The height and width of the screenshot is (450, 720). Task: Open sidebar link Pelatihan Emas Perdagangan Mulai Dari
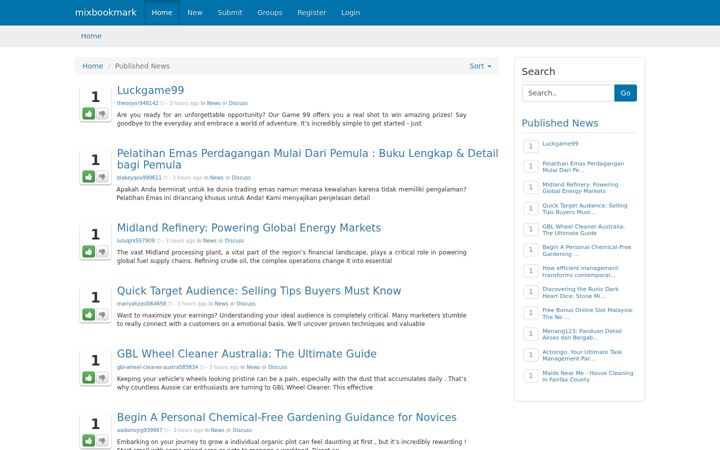(x=583, y=167)
